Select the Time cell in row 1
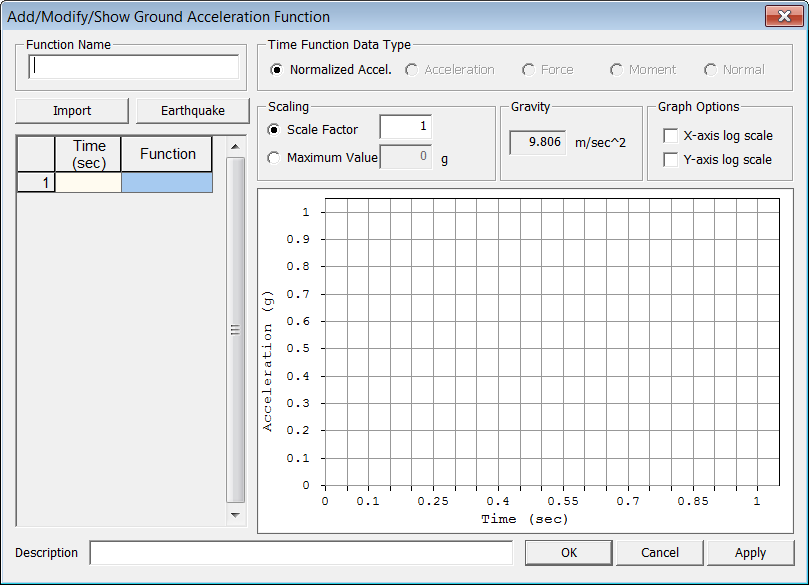 click(x=88, y=181)
